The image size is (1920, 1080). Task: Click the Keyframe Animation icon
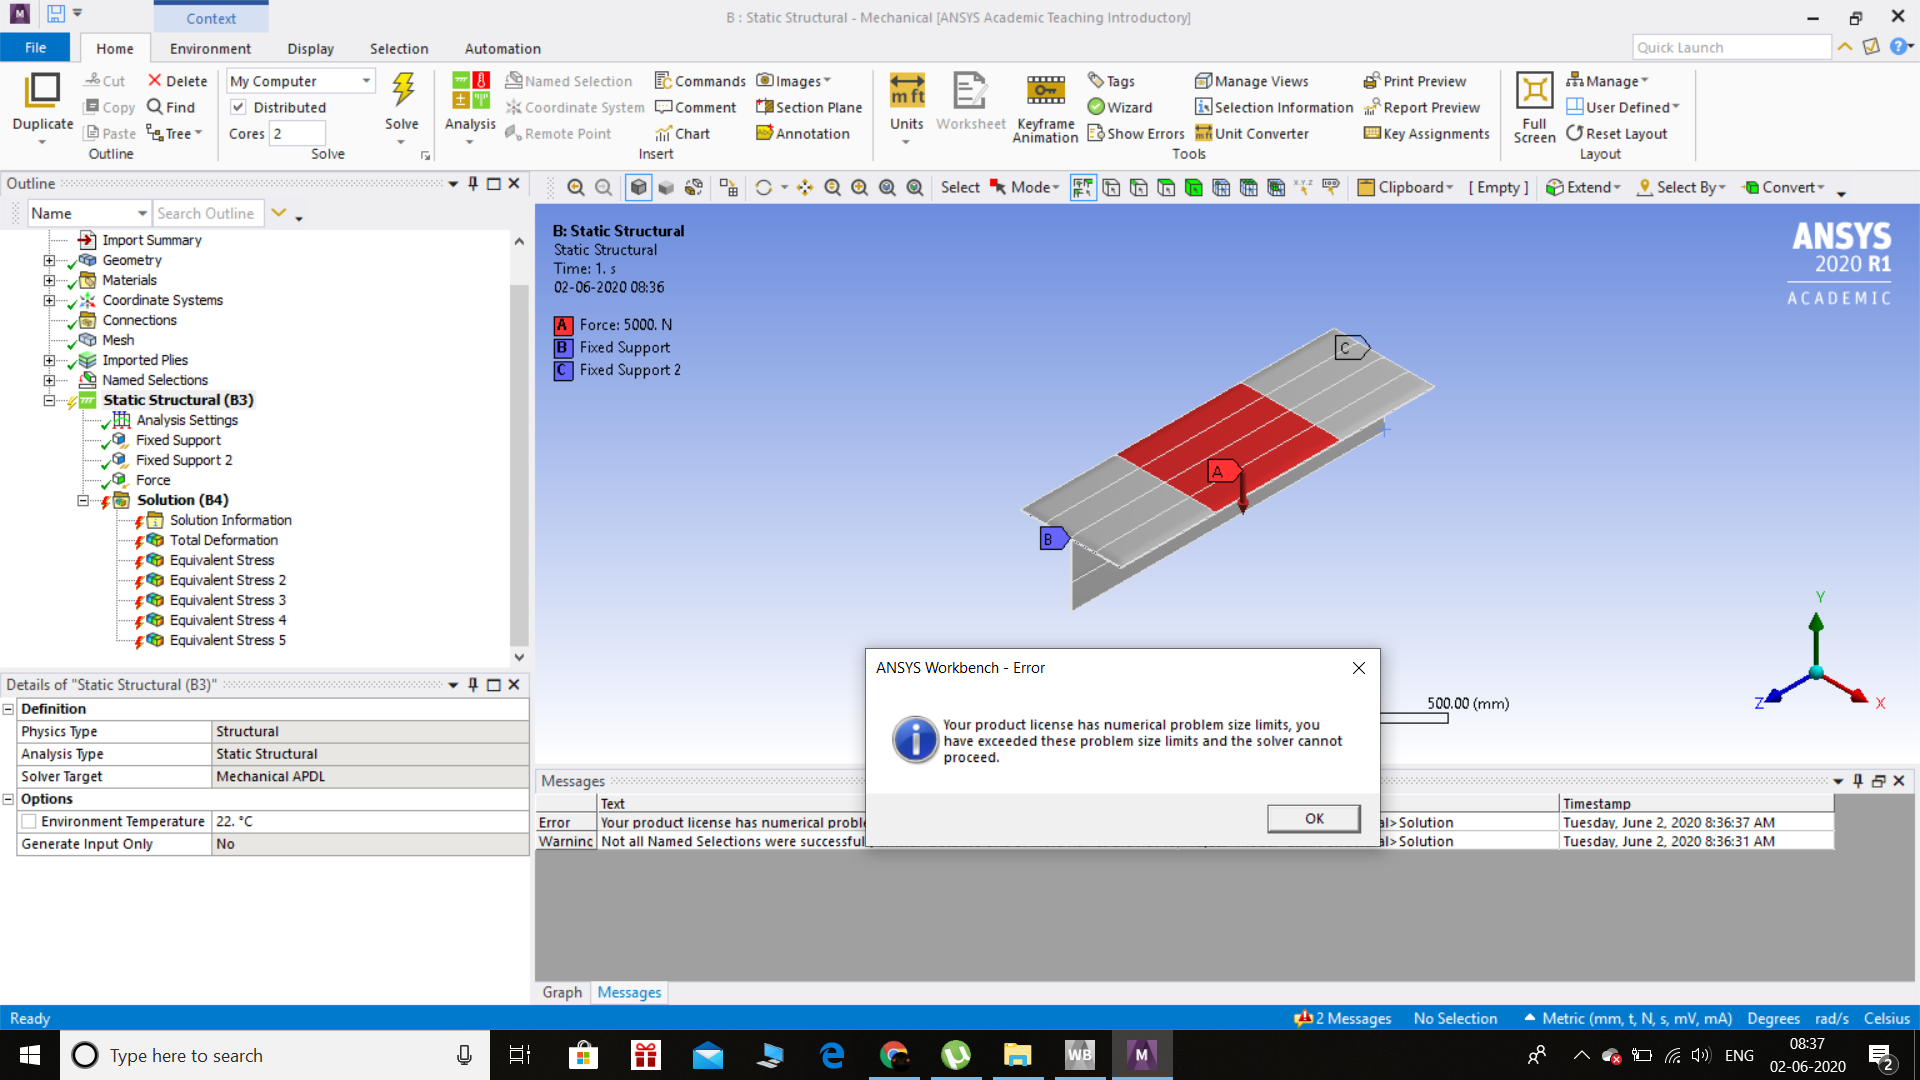pyautogui.click(x=1045, y=92)
